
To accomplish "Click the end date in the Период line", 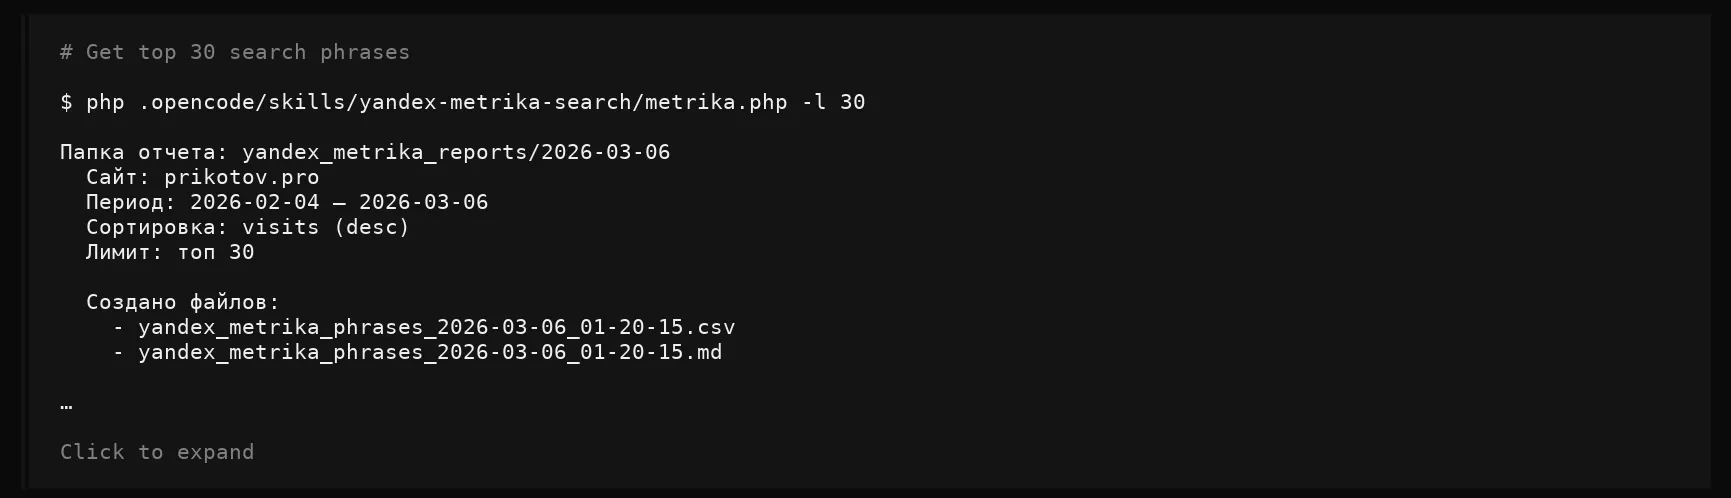I will coord(424,202).
